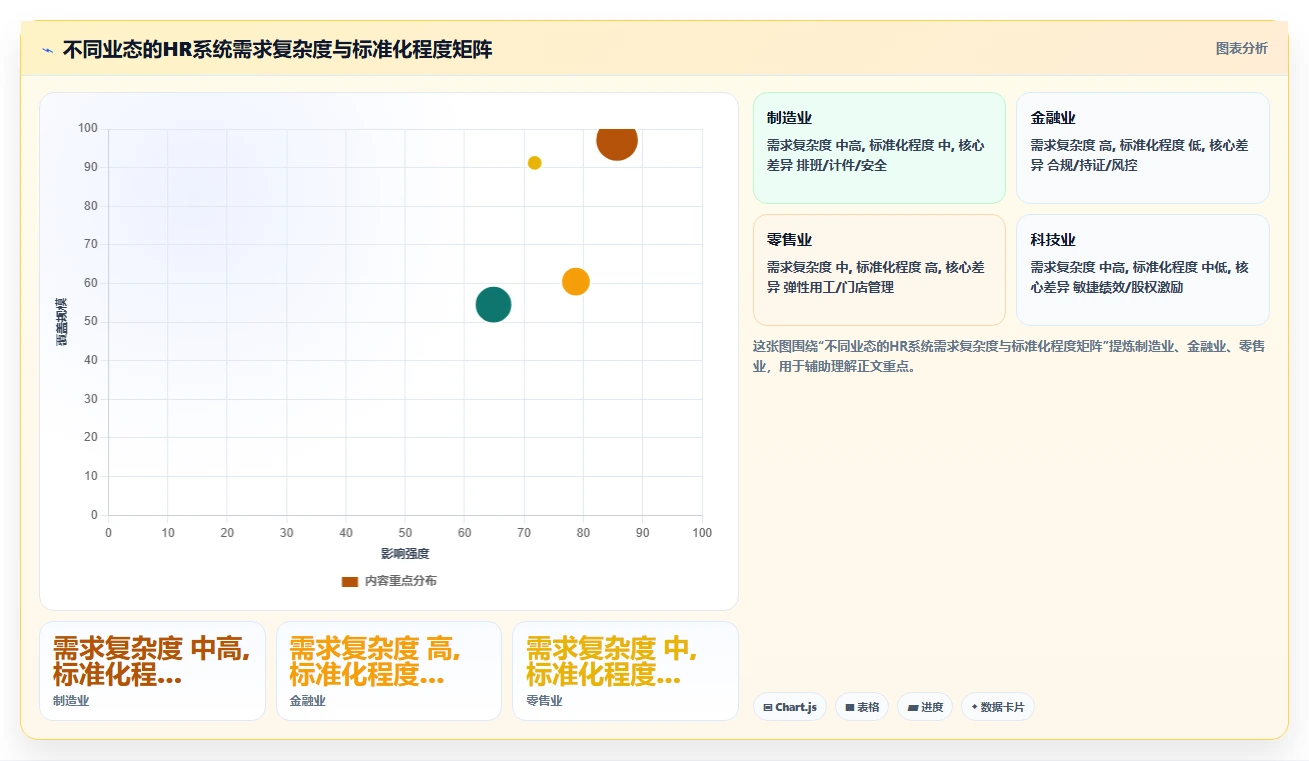The image size is (1309, 761).
Task: Click the 影响强度 x-axis title
Action: click(x=405, y=554)
